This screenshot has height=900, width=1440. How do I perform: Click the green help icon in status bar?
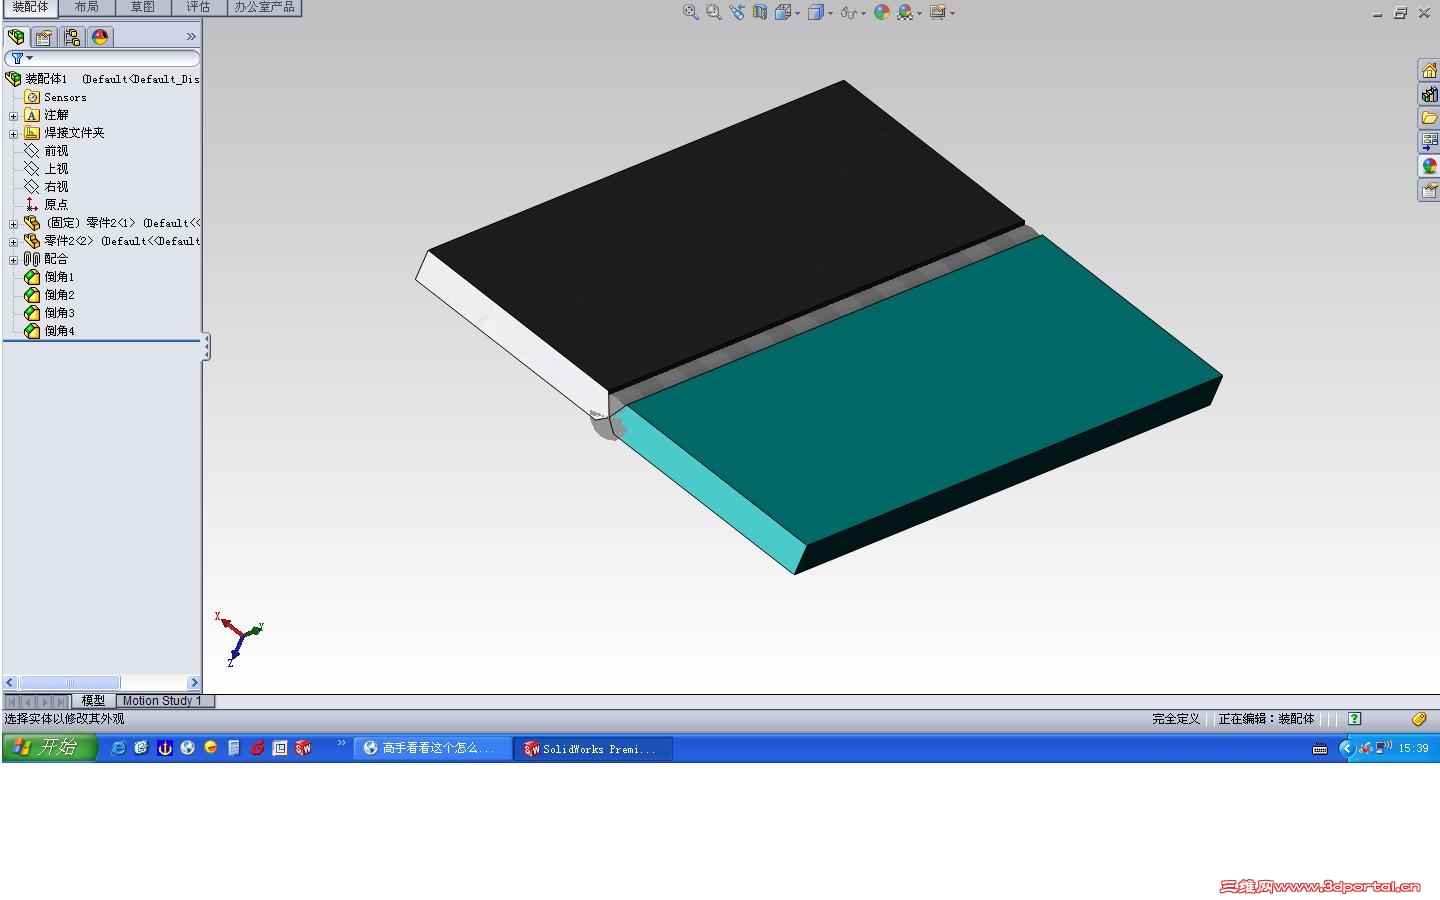[1355, 719]
